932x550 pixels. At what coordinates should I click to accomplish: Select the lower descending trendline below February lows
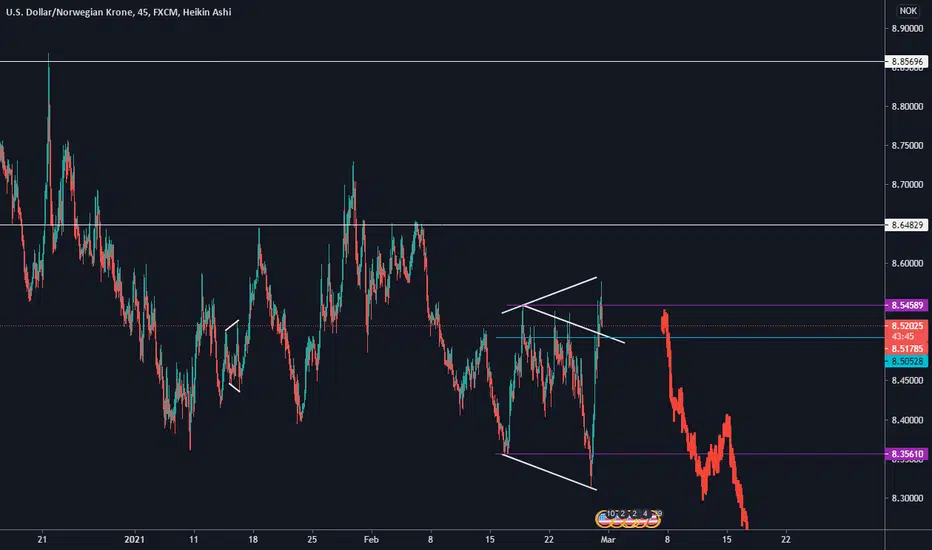549,472
